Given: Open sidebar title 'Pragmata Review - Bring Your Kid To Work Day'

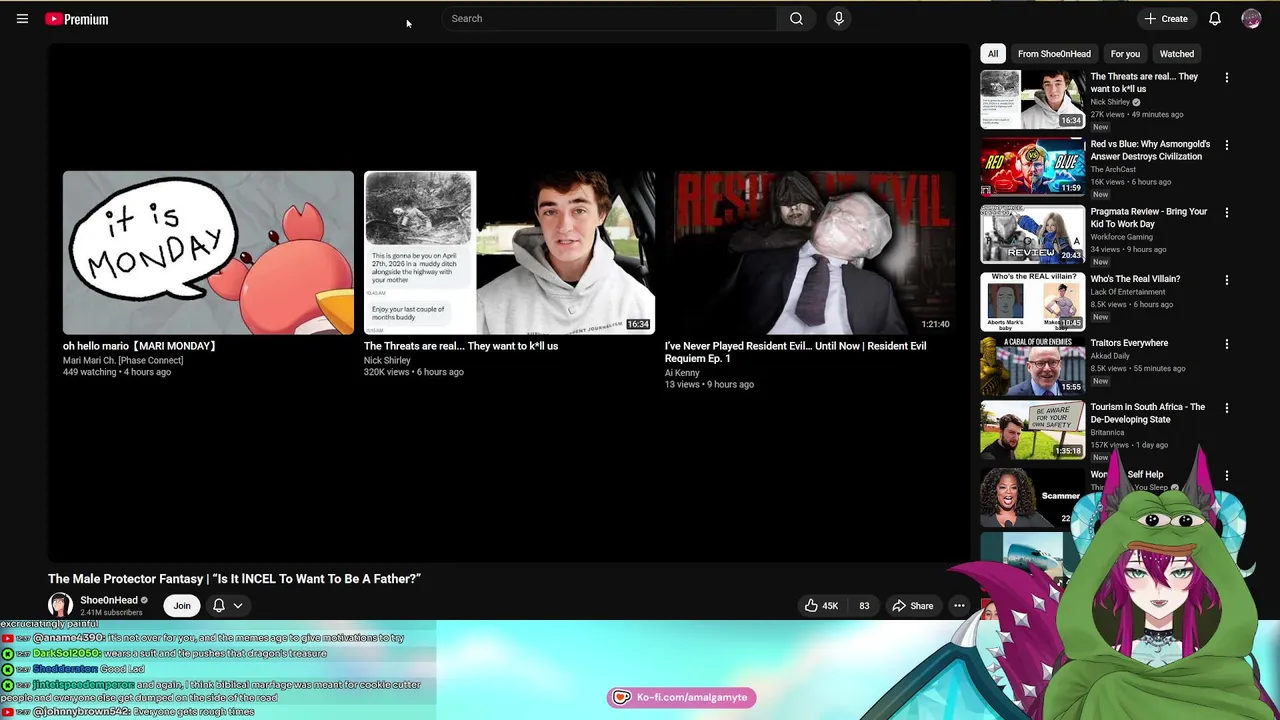Looking at the screenshot, I should [x=1149, y=218].
